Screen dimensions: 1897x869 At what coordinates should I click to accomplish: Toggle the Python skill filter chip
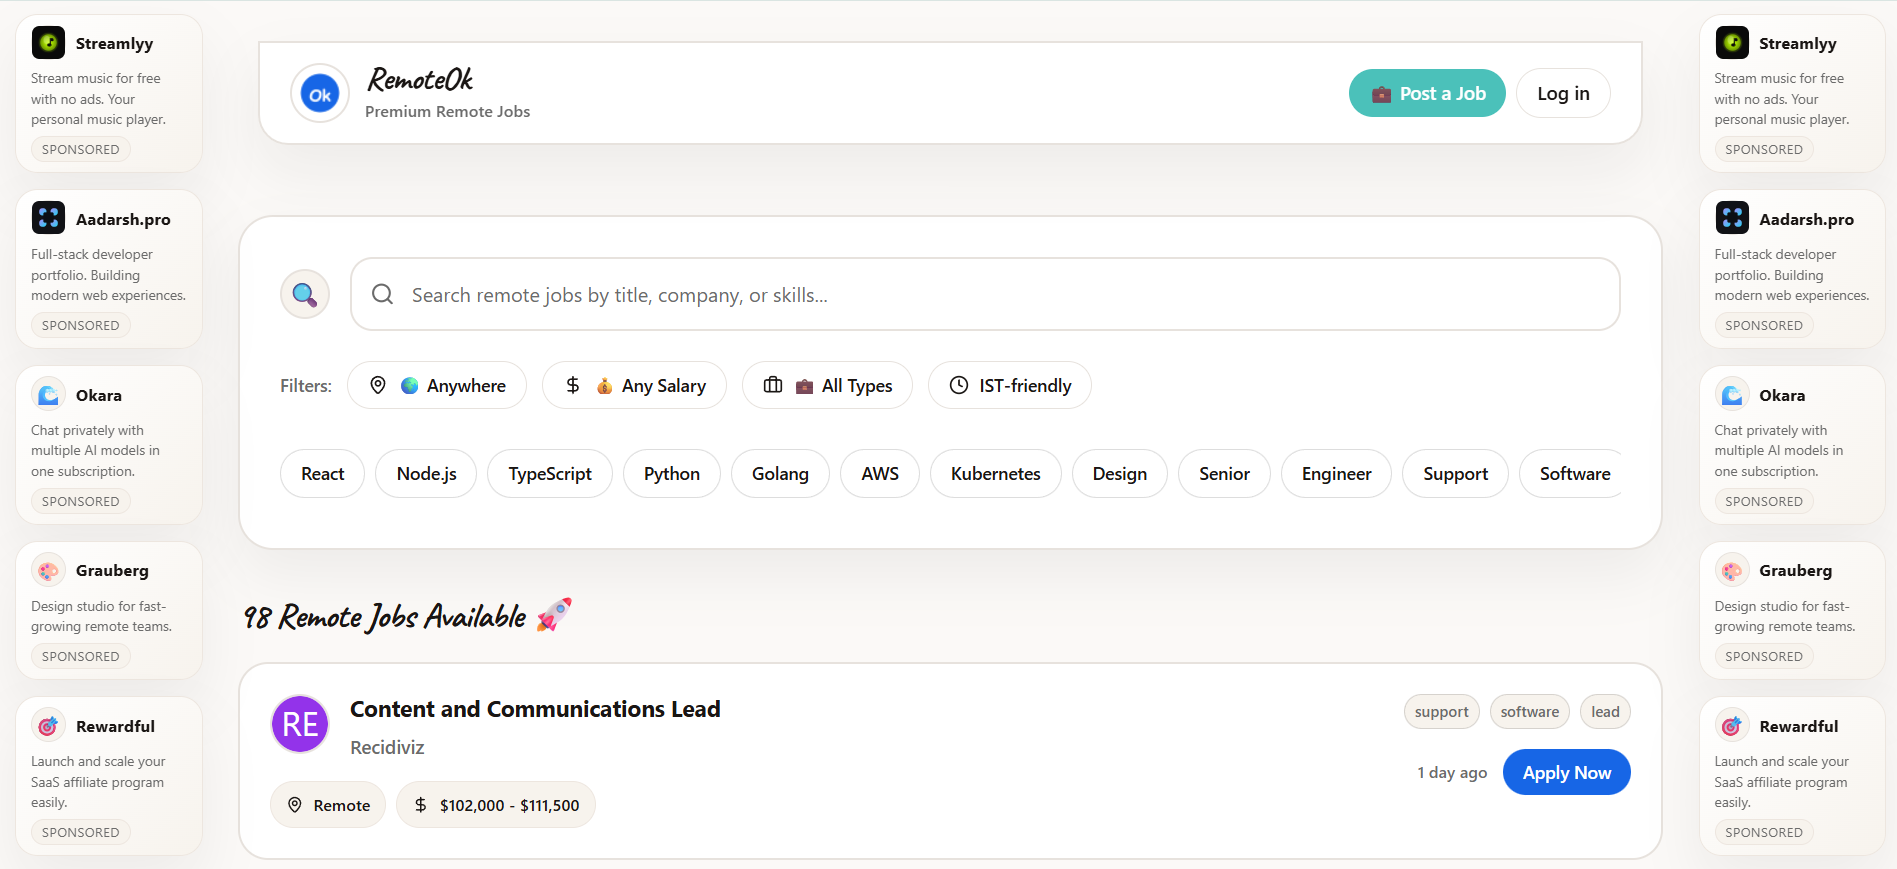[671, 473]
